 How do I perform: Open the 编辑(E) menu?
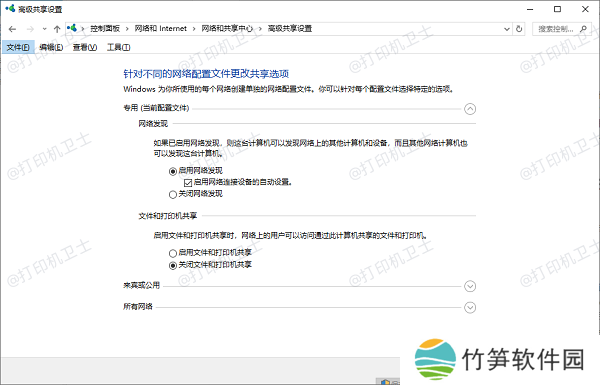(51, 47)
